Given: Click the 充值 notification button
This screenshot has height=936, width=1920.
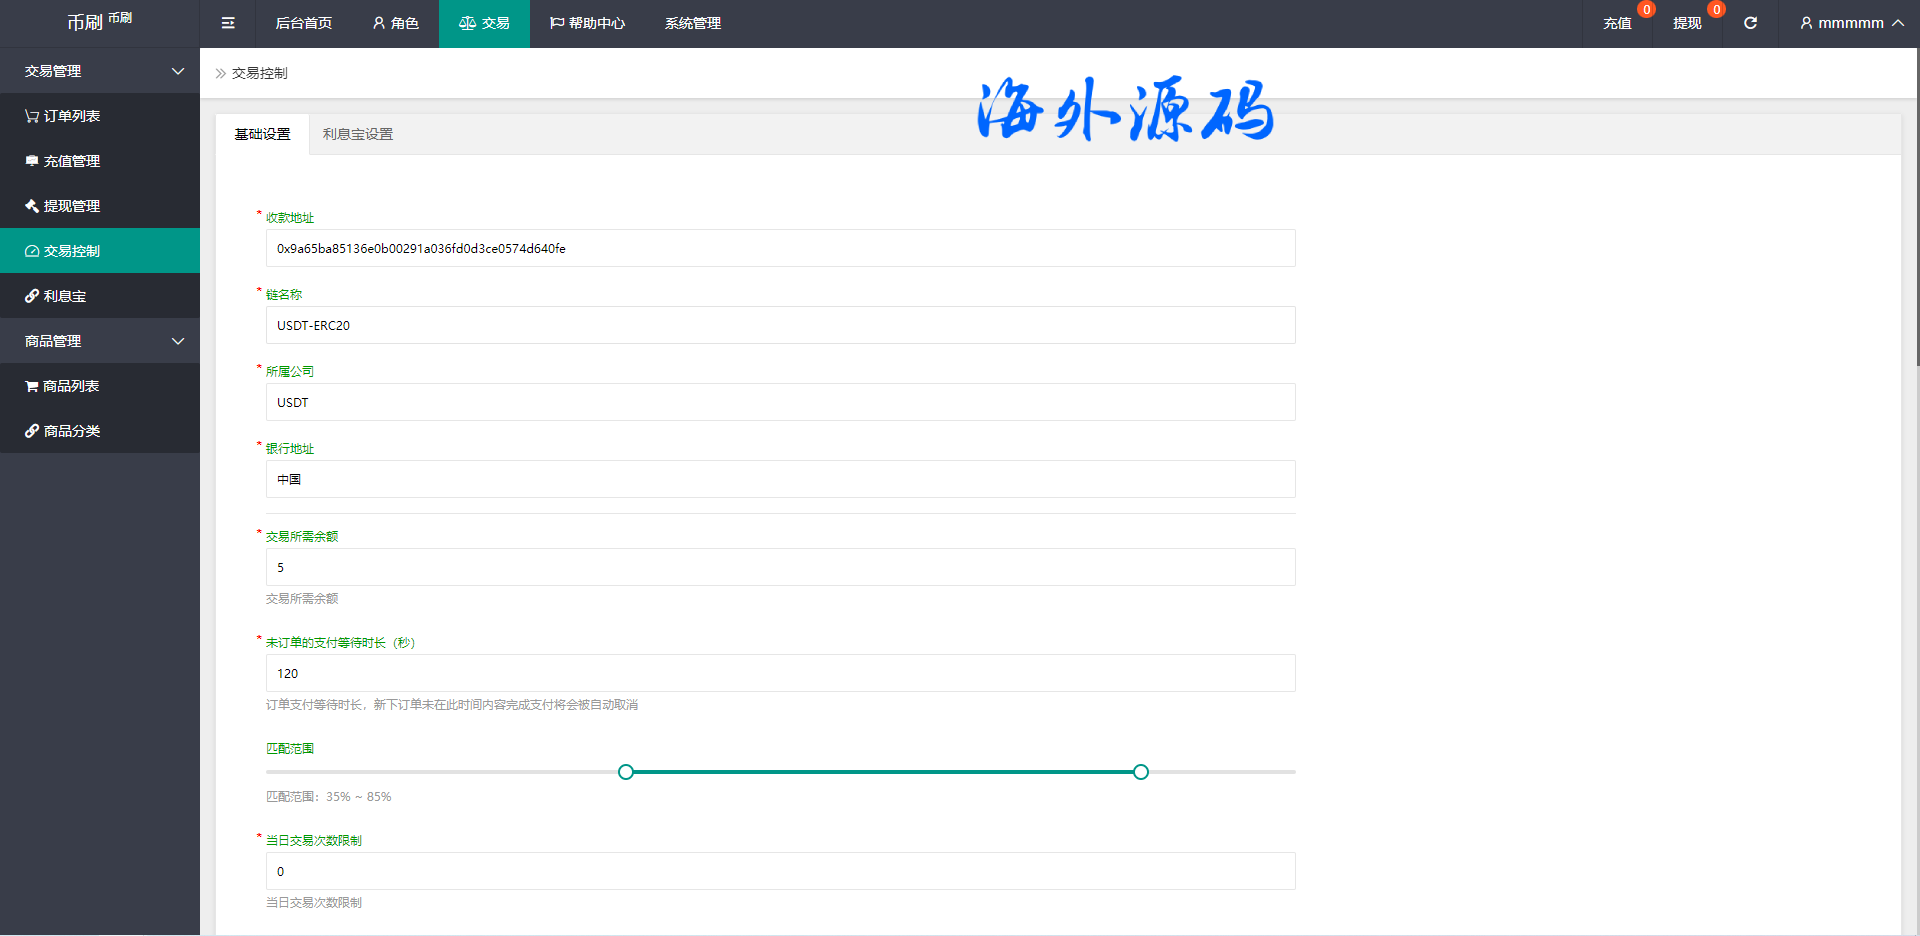Looking at the screenshot, I should pyautogui.click(x=1617, y=23).
